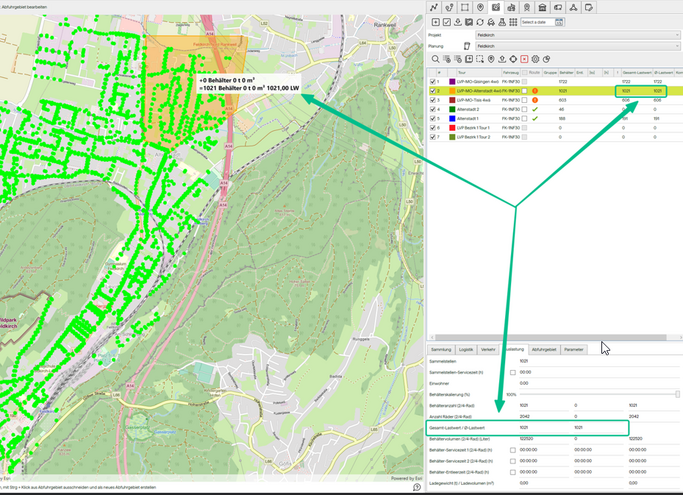Click the save map icon

pyautogui.click(x=469, y=22)
